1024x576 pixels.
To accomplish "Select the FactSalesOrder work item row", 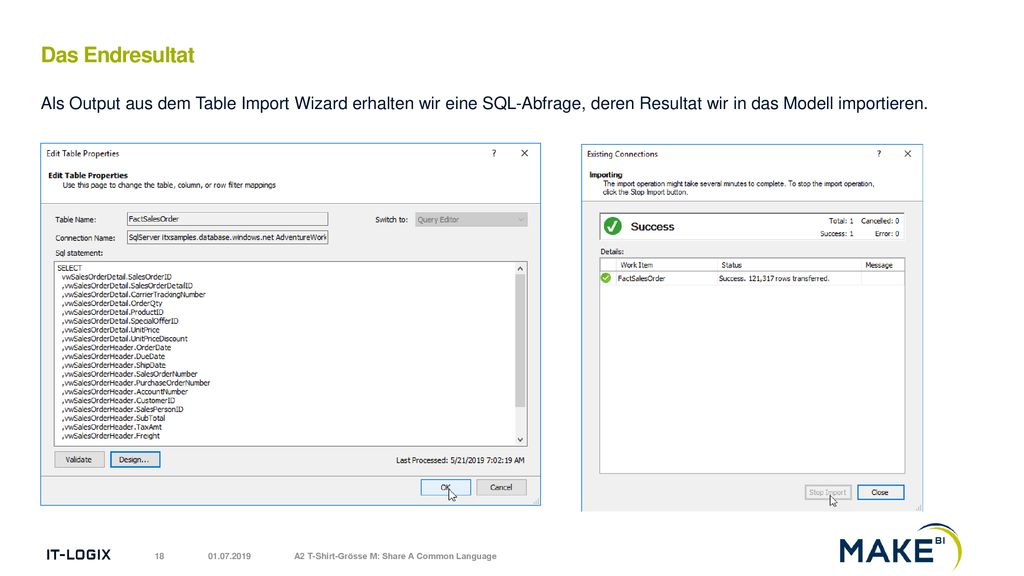I will pos(752,278).
